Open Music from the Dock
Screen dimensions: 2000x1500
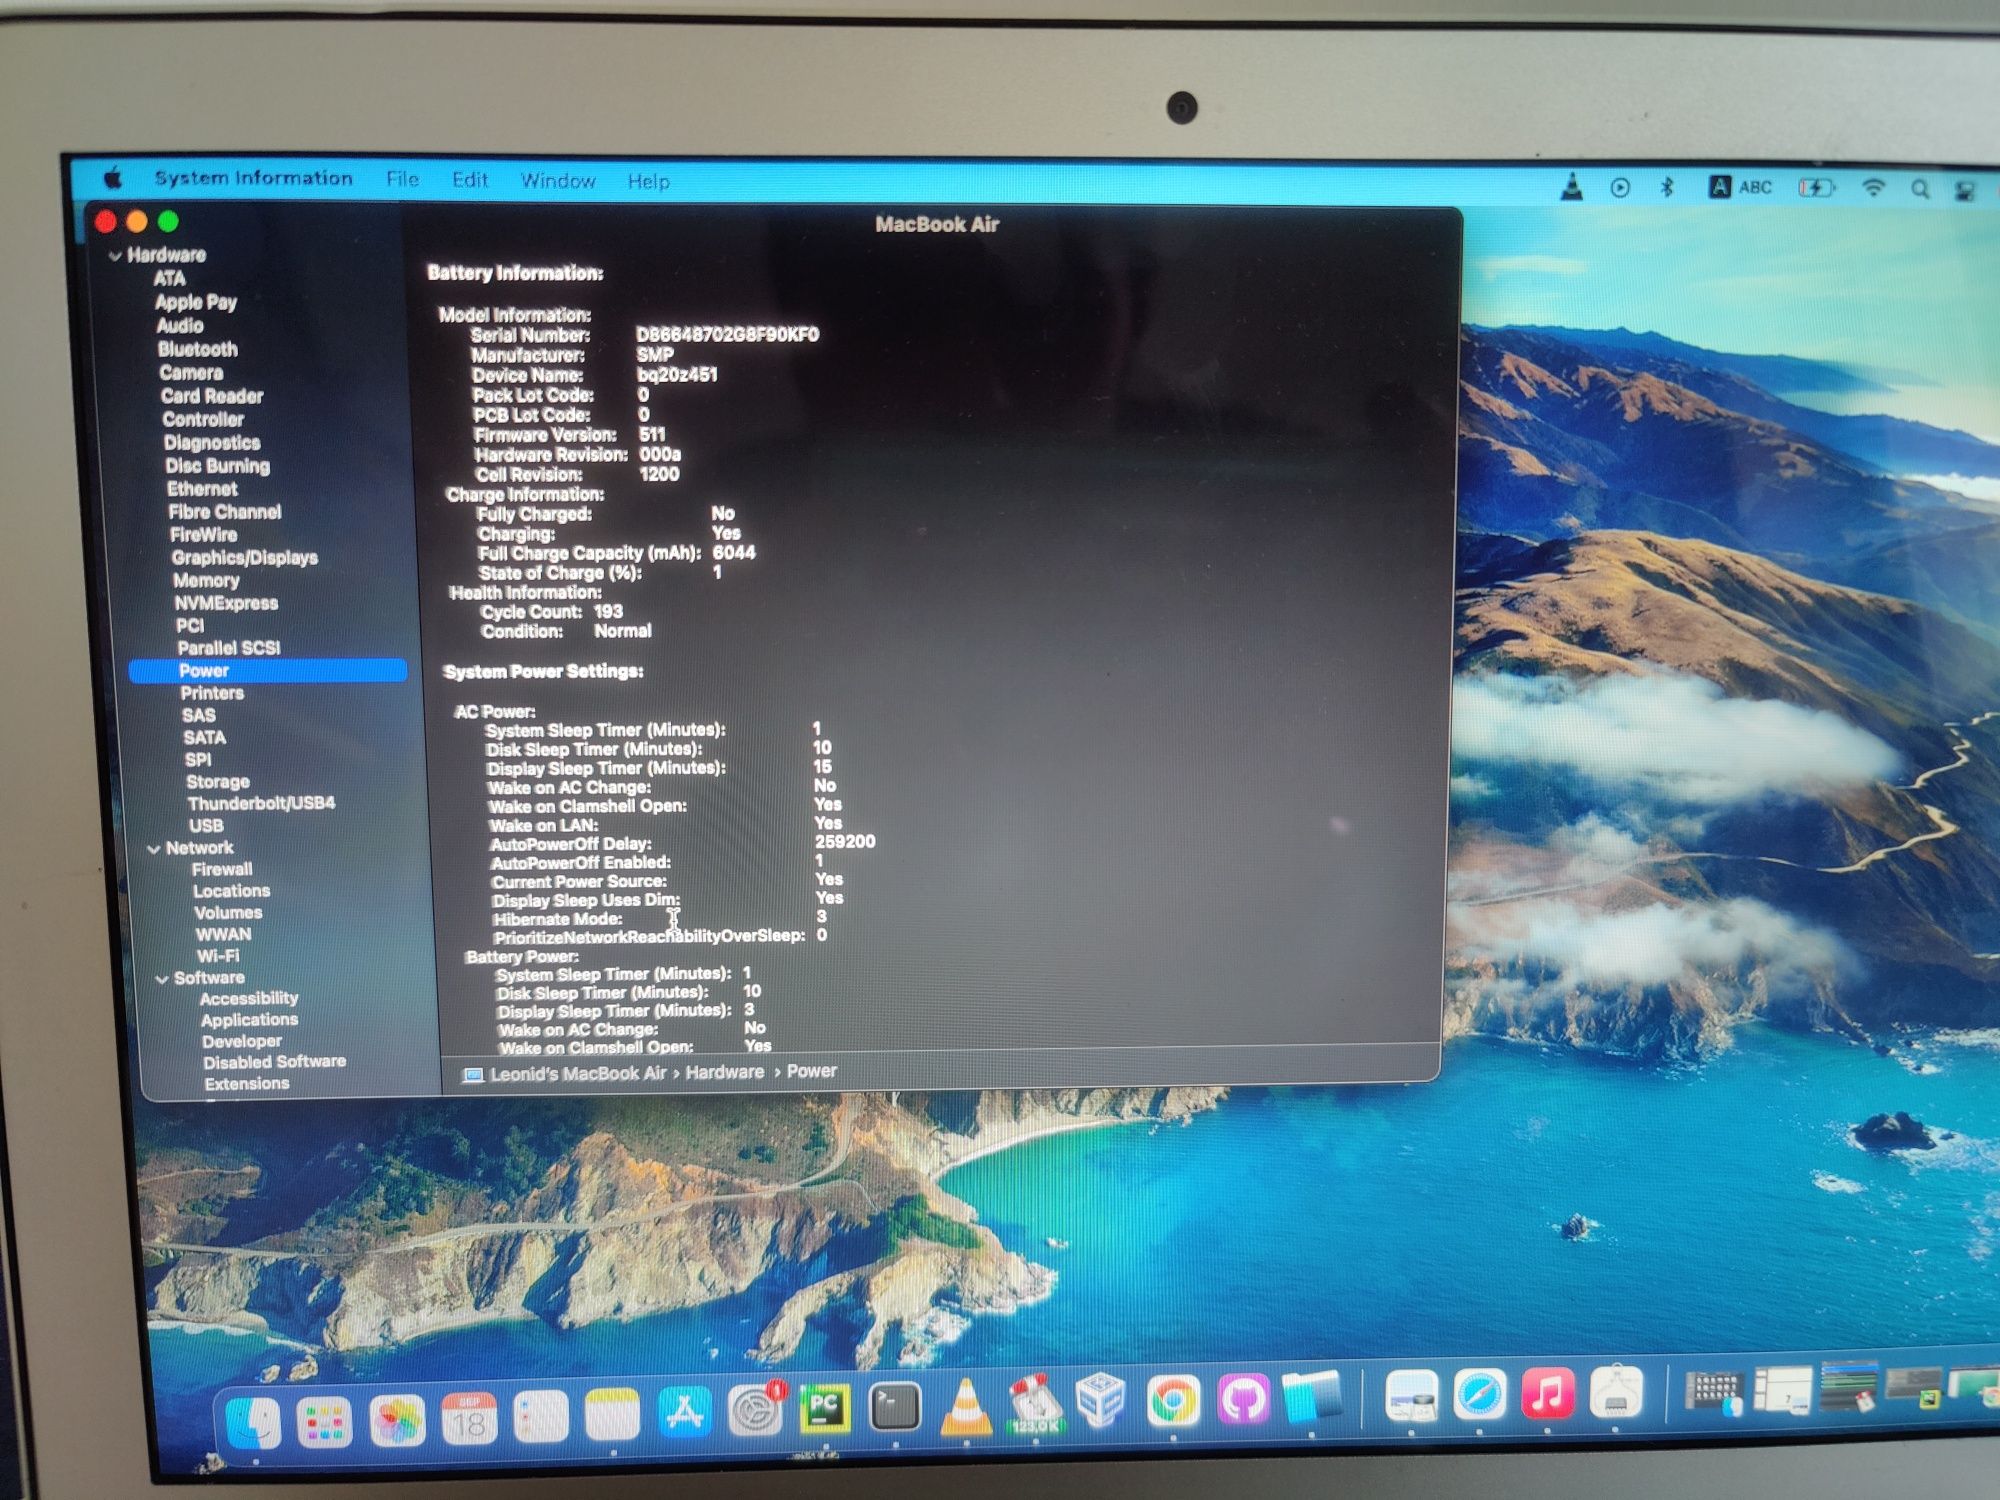click(x=1547, y=1392)
